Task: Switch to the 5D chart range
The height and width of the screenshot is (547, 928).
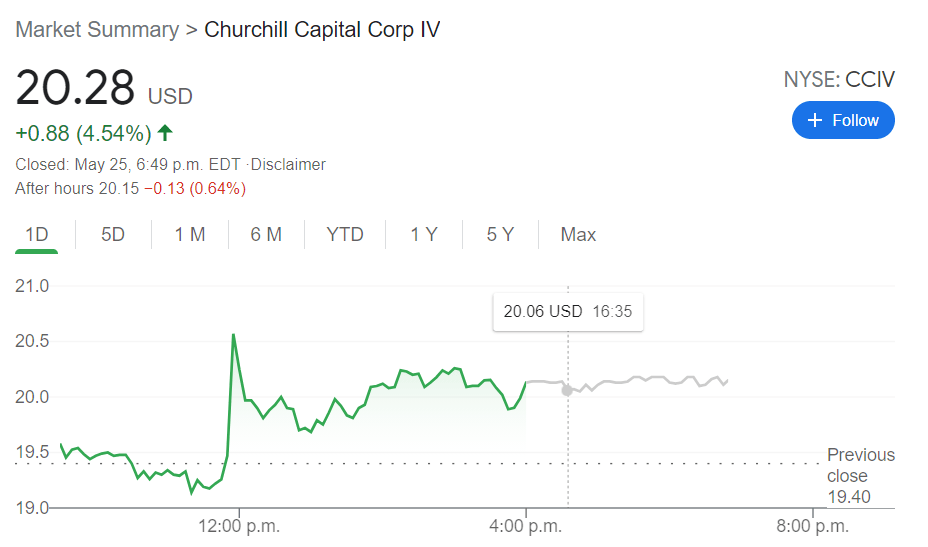Action: [113, 235]
